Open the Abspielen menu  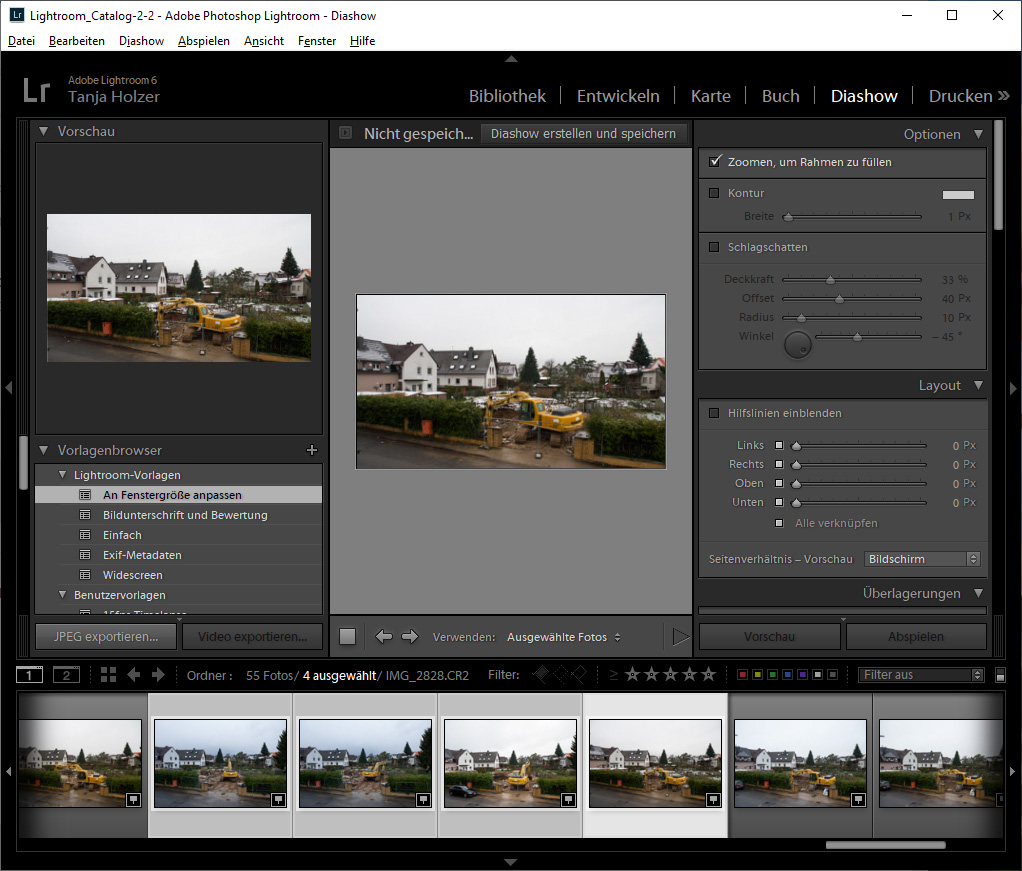[203, 41]
